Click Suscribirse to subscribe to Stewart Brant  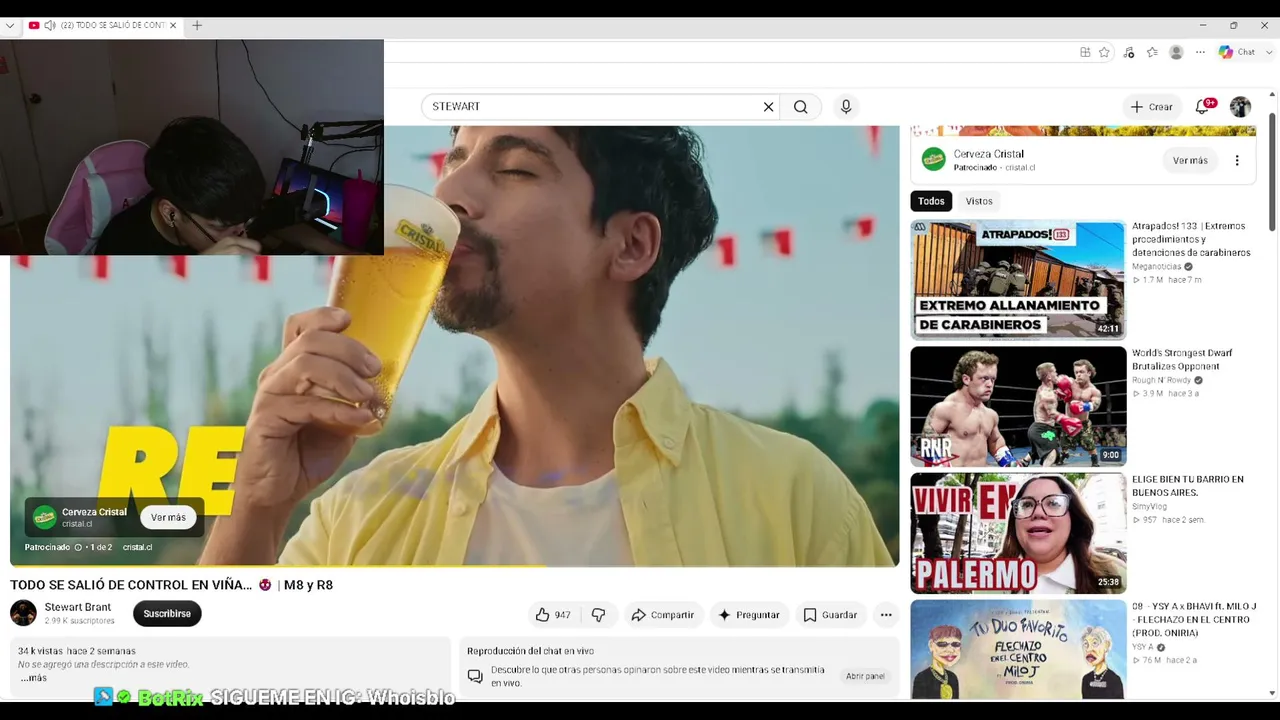coord(167,613)
